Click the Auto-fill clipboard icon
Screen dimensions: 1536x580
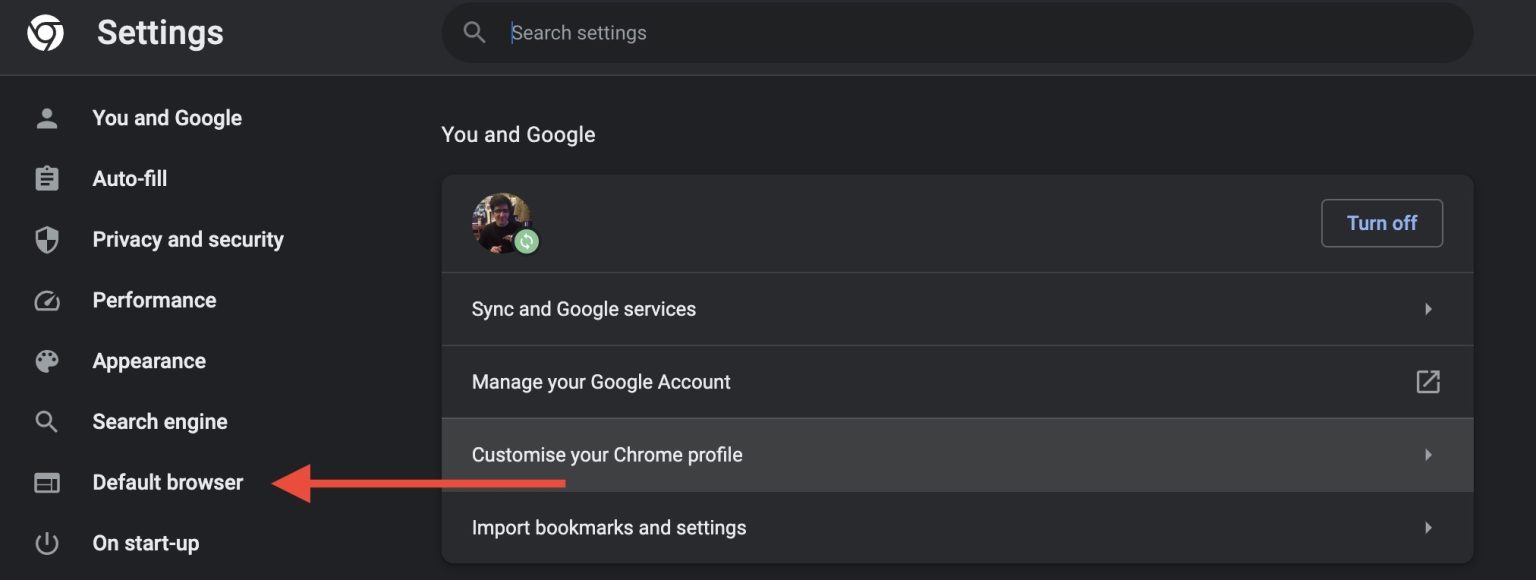tap(46, 178)
